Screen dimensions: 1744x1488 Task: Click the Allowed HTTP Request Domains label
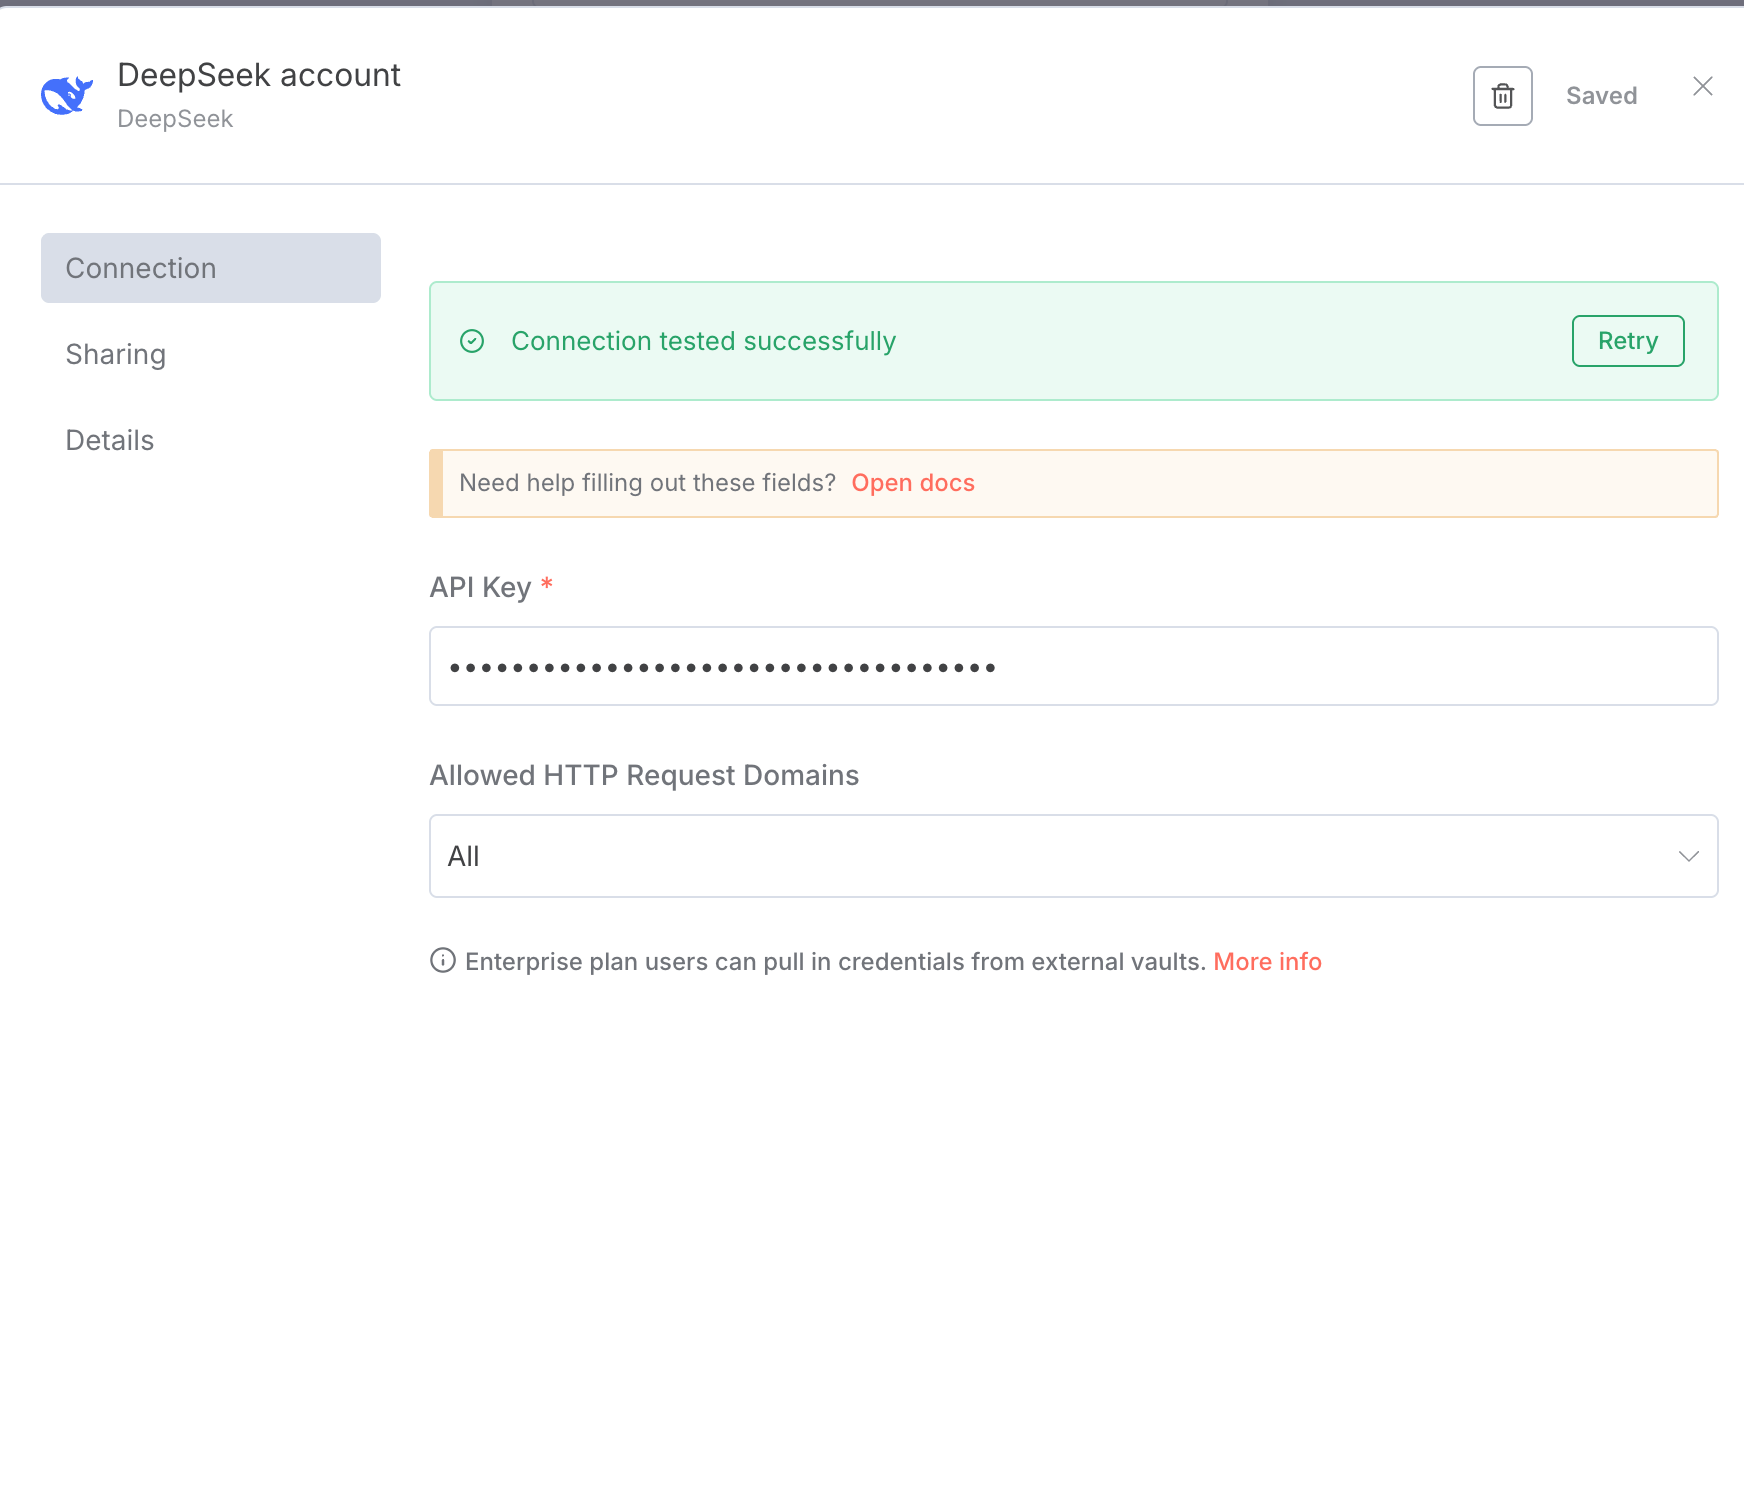coord(644,776)
